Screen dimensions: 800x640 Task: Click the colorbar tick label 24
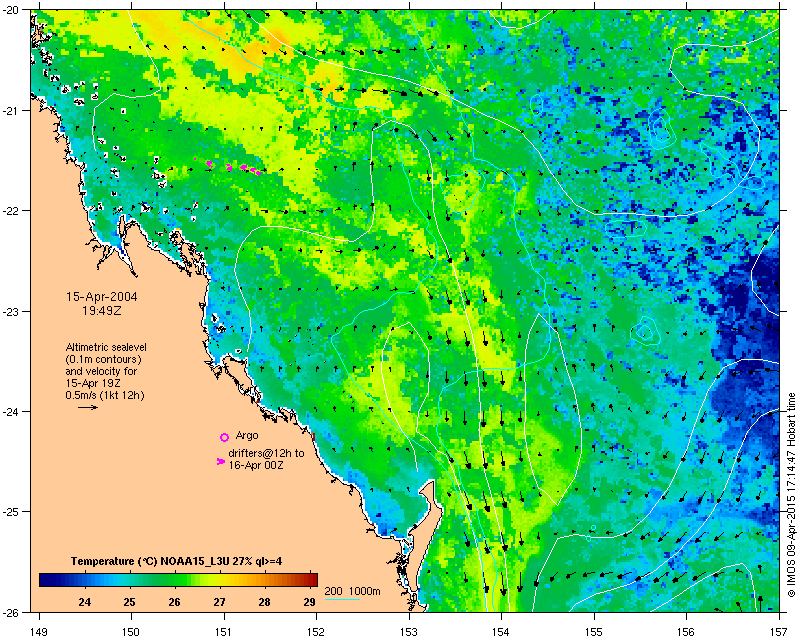pos(85,602)
